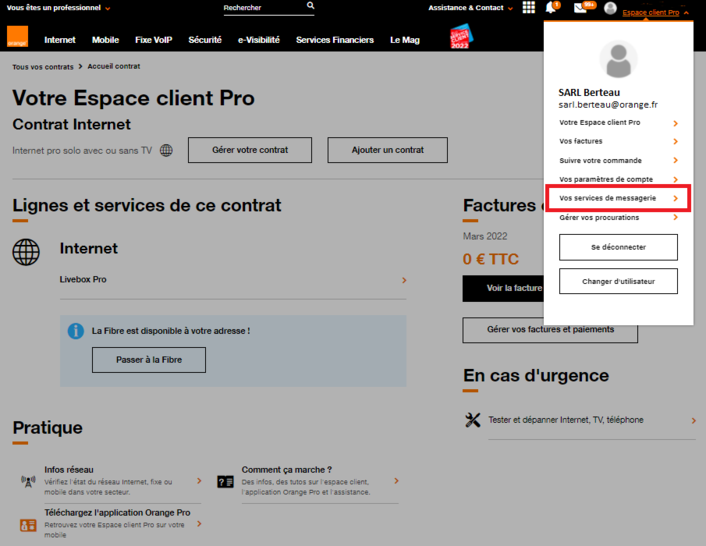Click Ajouter un contrat button
This screenshot has height=546, width=706.
point(388,150)
